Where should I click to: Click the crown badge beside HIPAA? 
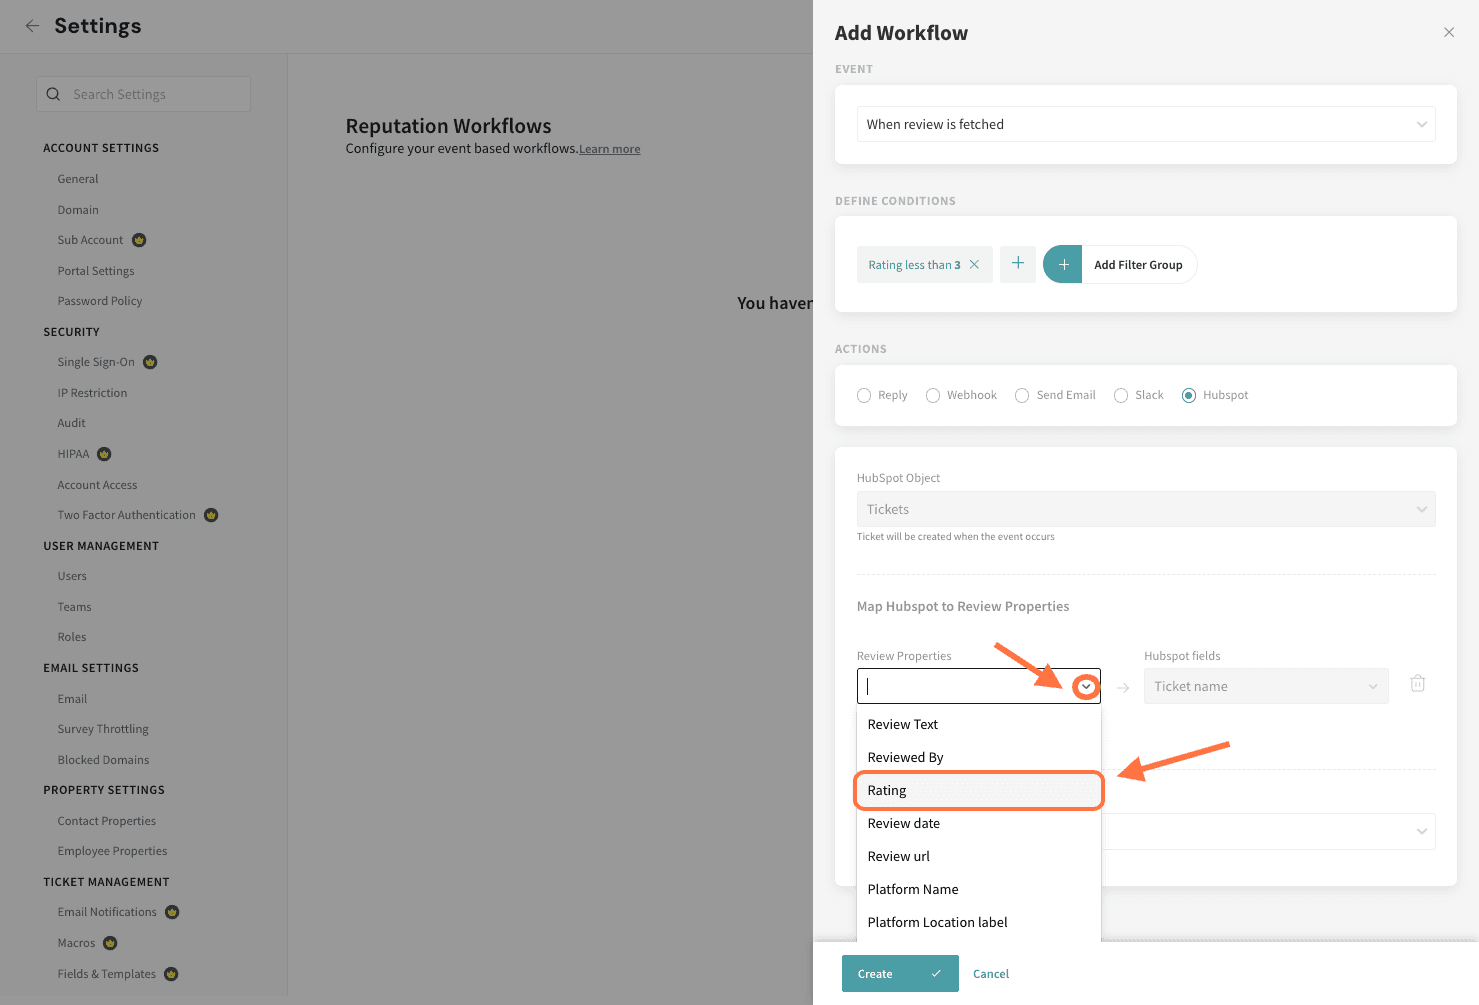coord(104,454)
